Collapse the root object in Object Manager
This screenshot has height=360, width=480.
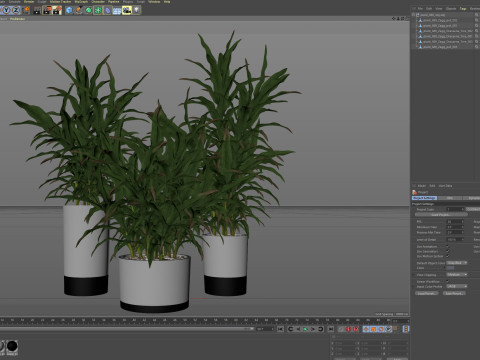(x=414, y=15)
